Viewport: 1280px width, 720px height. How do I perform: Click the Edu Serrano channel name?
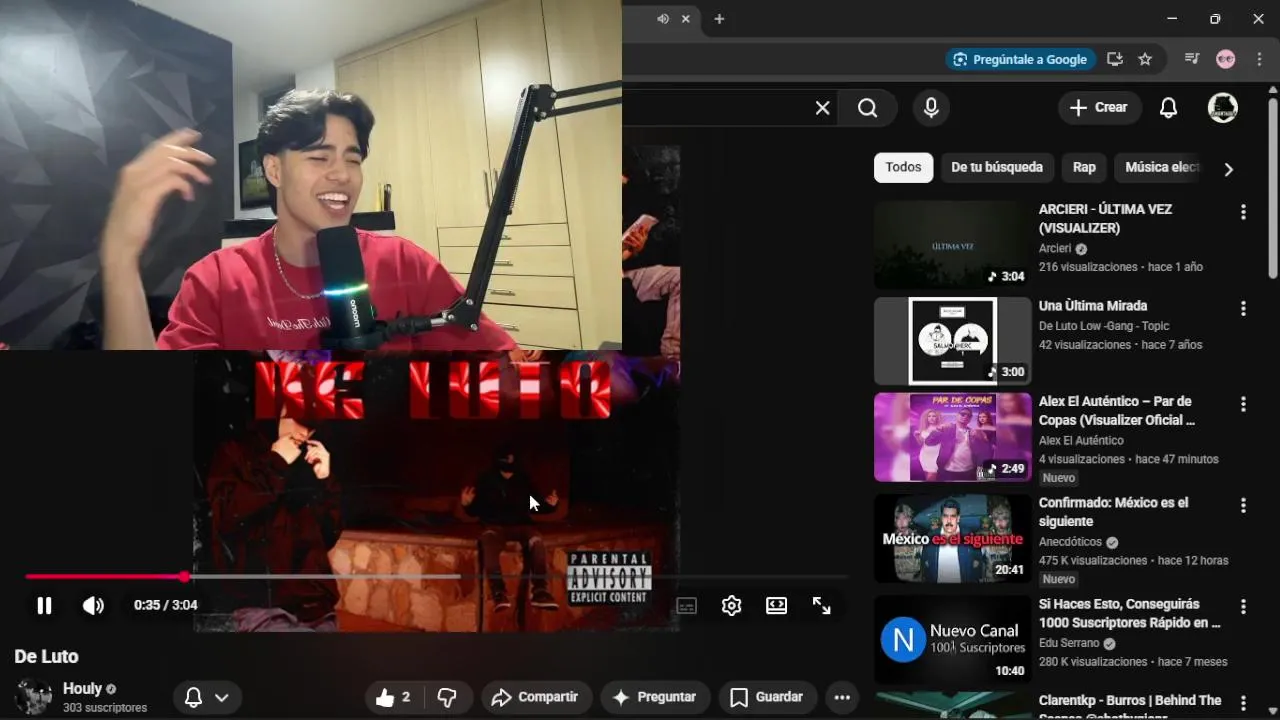[1068, 643]
